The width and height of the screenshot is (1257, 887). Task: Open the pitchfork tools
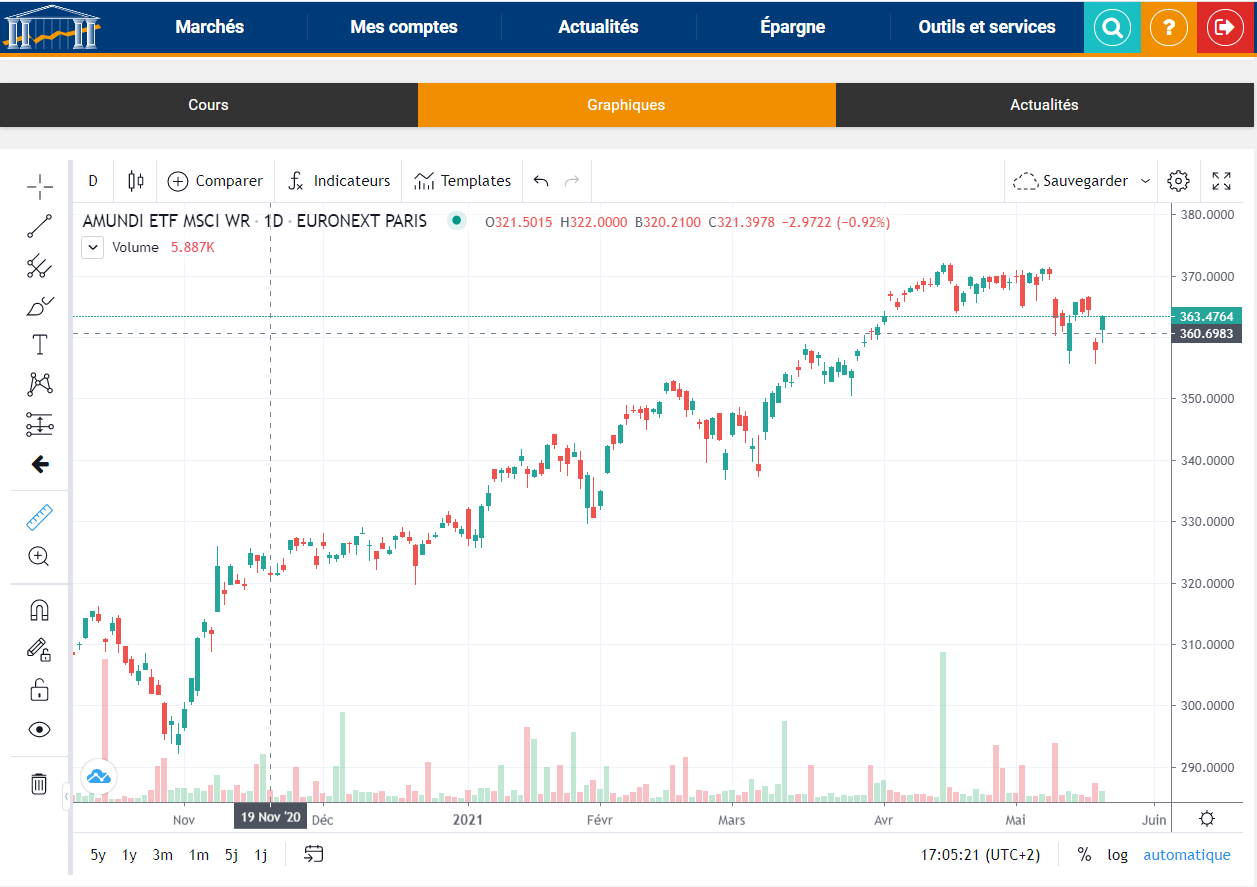coord(40,266)
